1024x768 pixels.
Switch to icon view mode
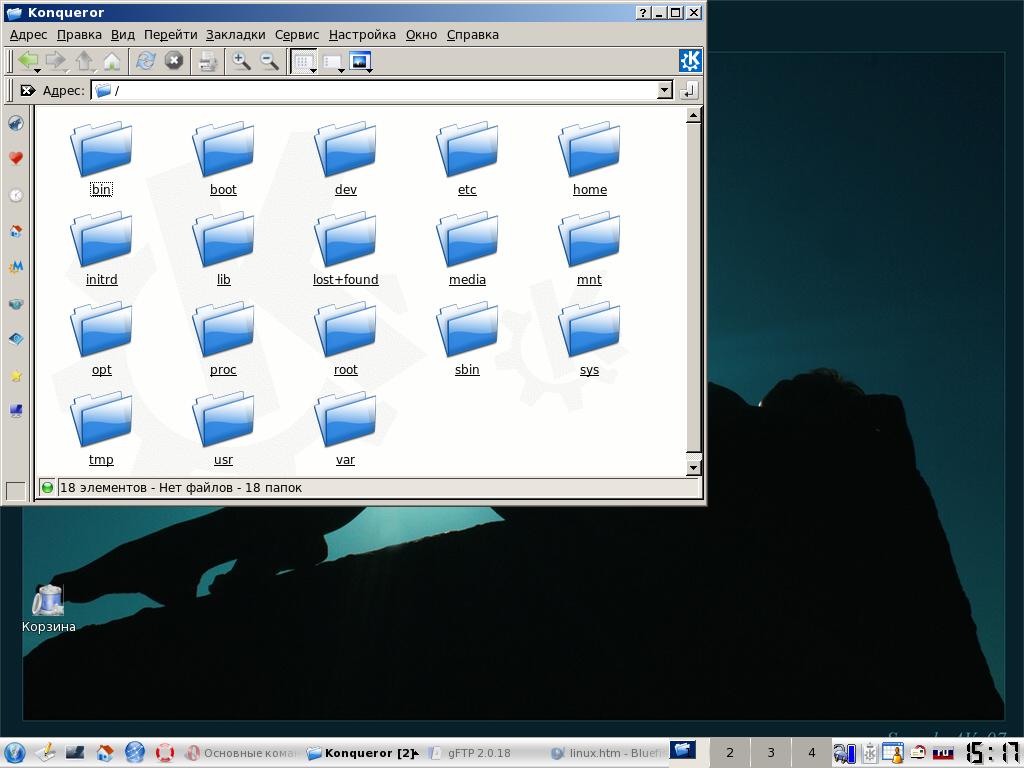click(304, 61)
